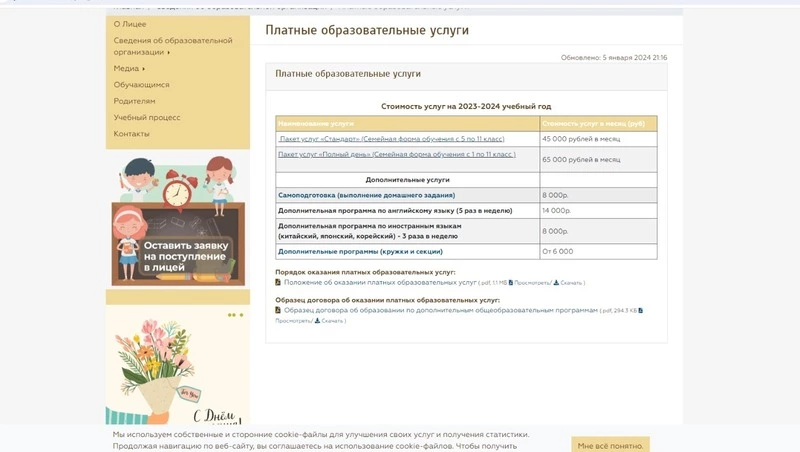Open 'Пакет услуг «Полный день»' link
The height and width of the screenshot is (452, 800).
396,155
